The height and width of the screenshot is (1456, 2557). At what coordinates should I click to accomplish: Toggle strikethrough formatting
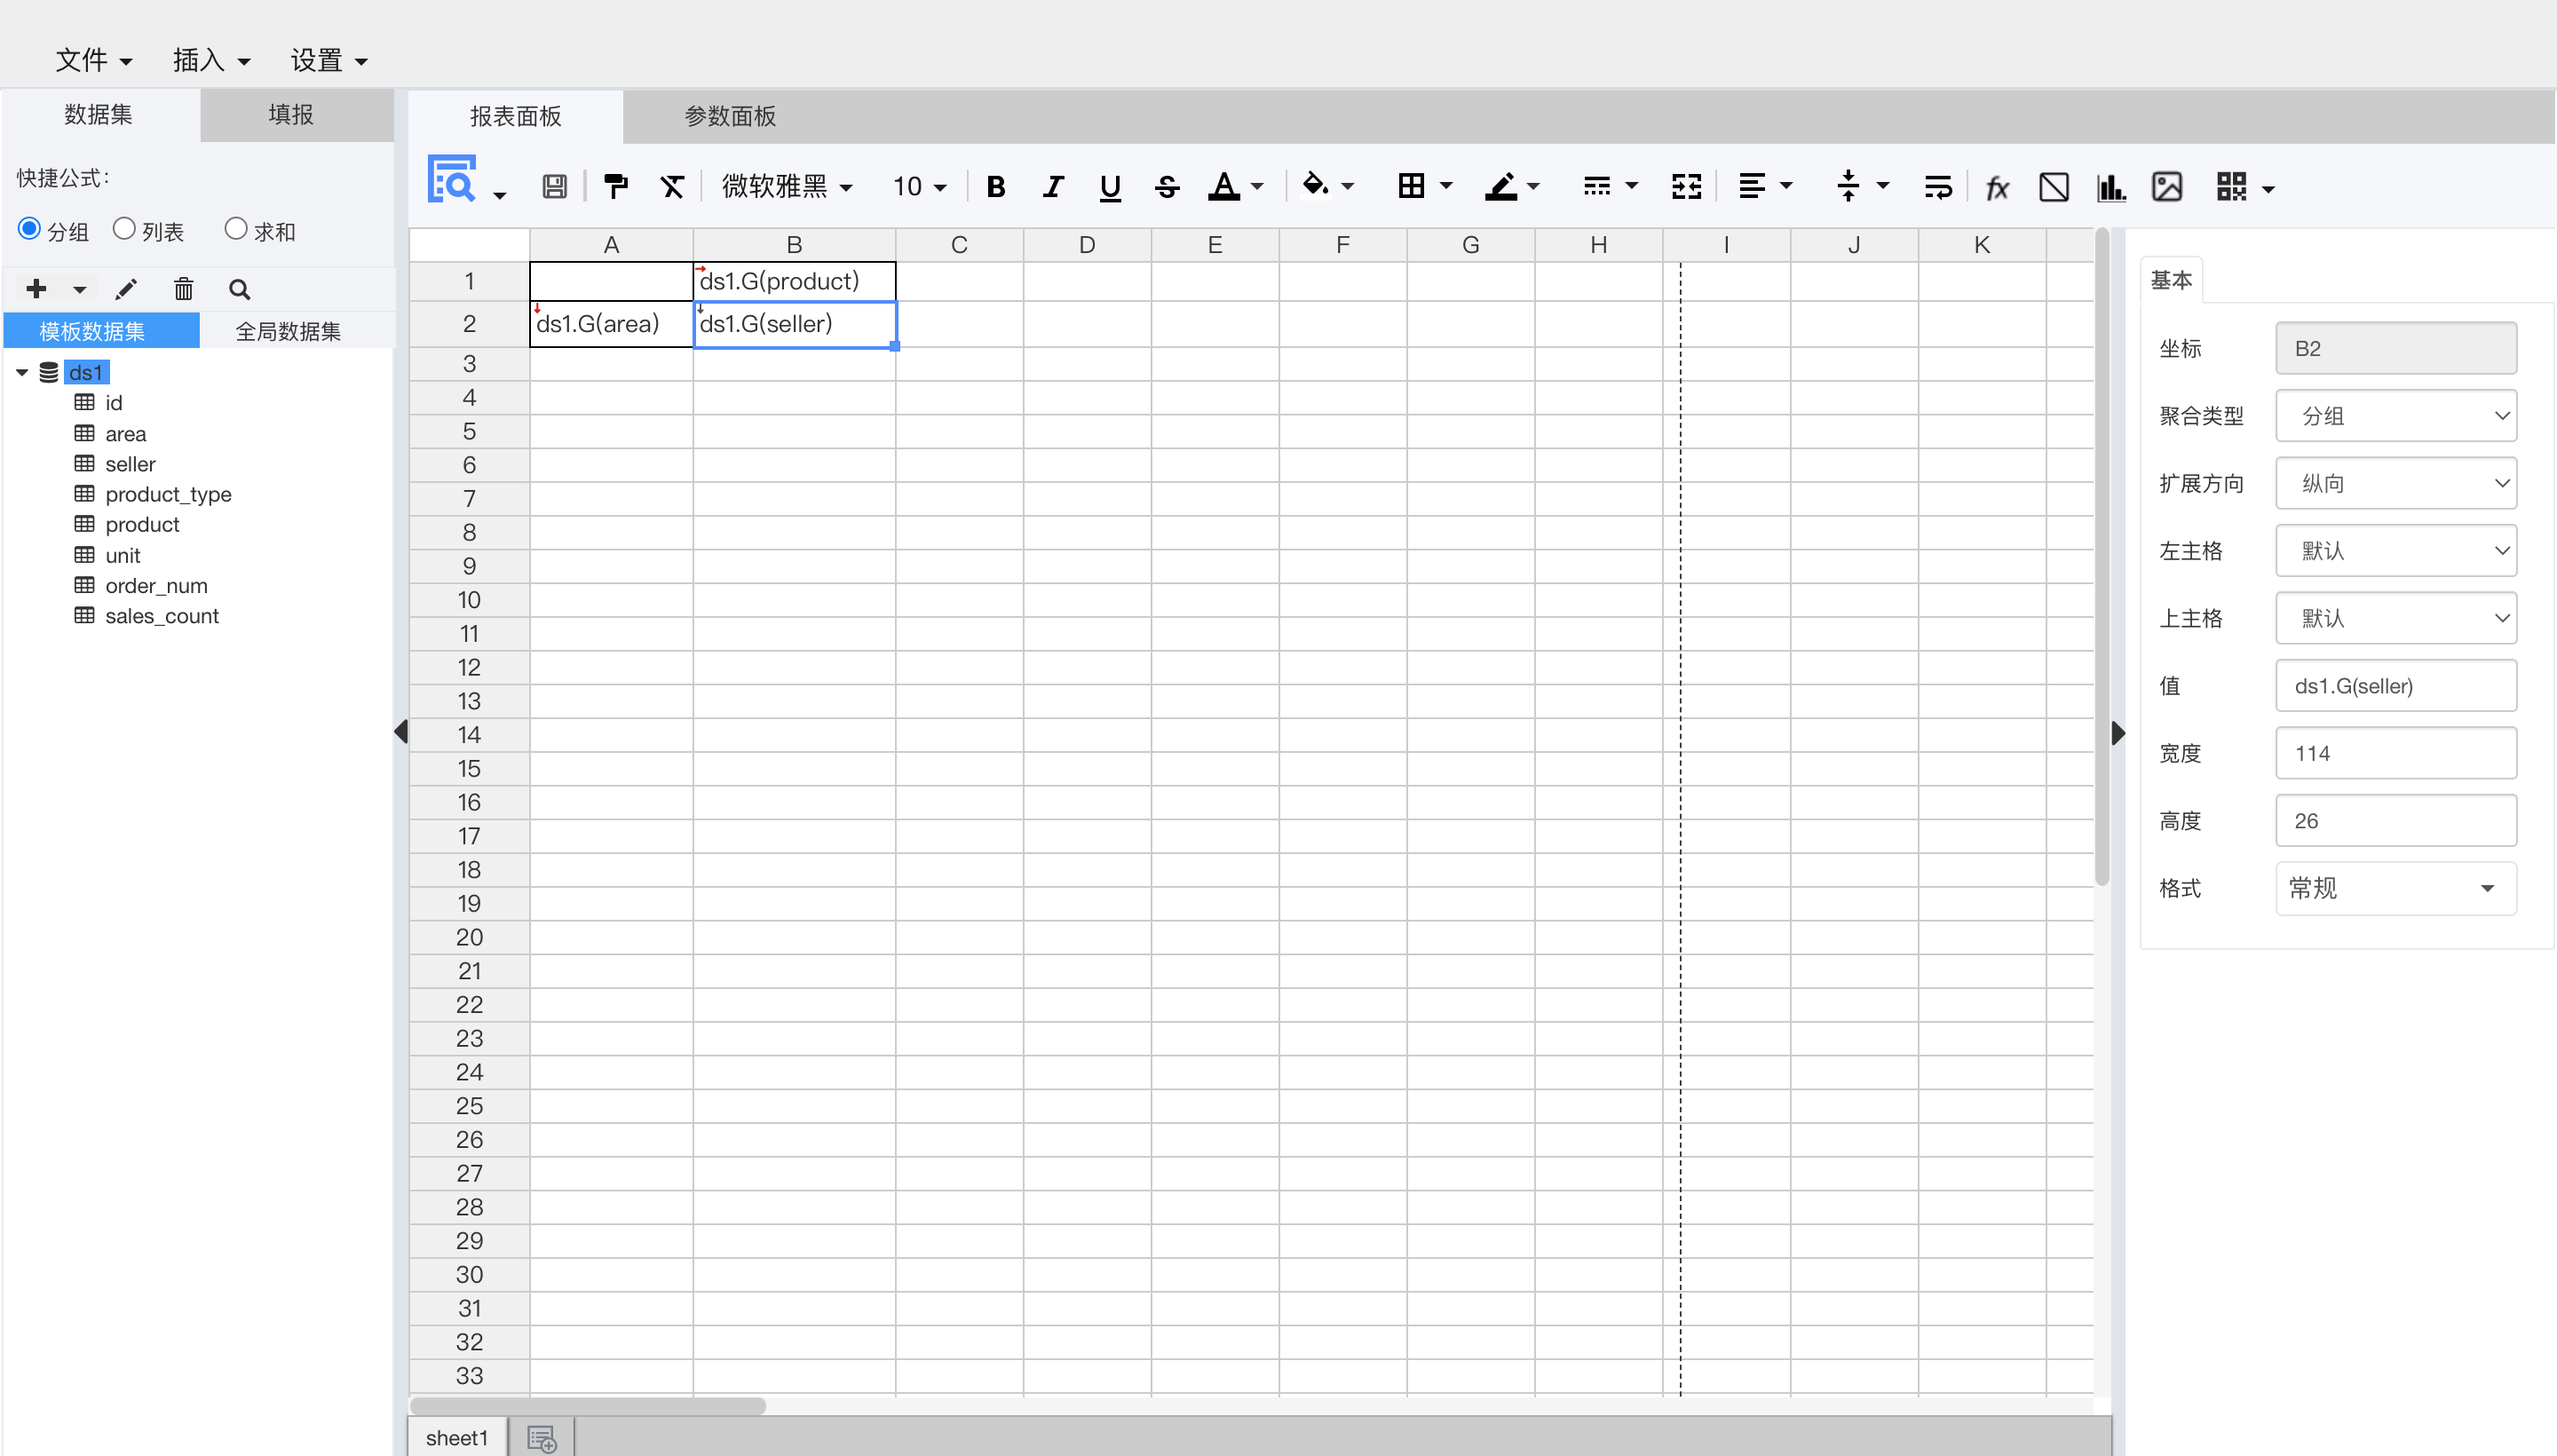click(1167, 187)
